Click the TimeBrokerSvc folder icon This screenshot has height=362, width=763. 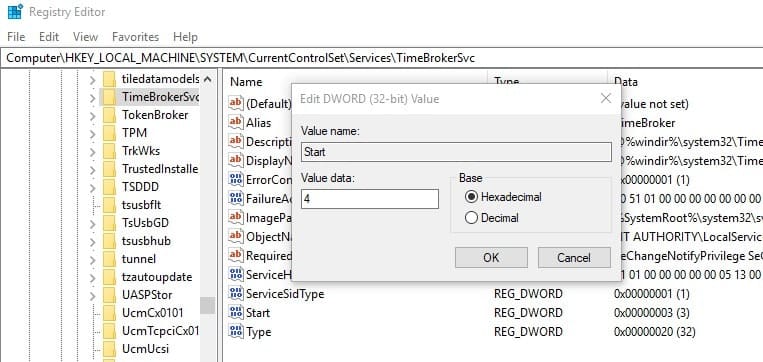pos(109,97)
